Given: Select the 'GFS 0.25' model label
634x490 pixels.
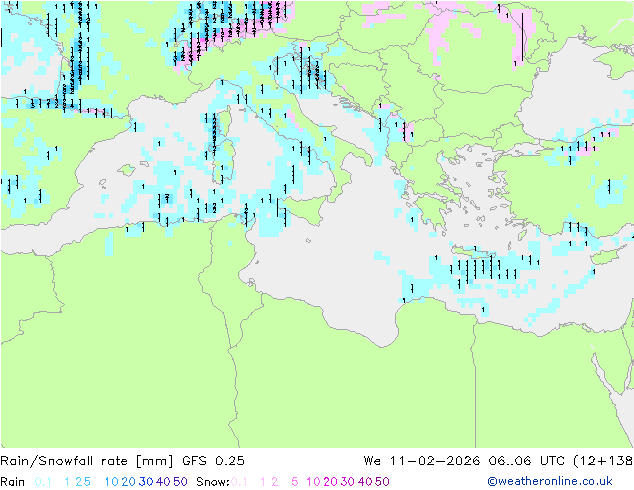Looking at the screenshot, I should click(x=213, y=461).
